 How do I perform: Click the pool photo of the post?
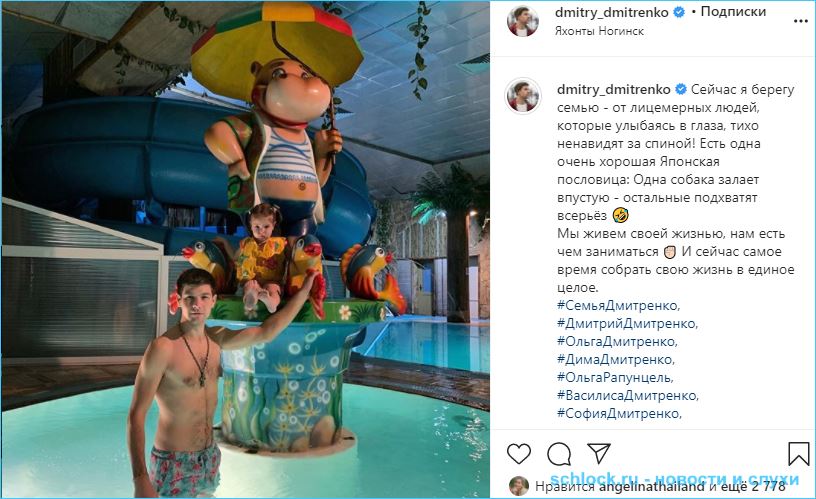245,249
